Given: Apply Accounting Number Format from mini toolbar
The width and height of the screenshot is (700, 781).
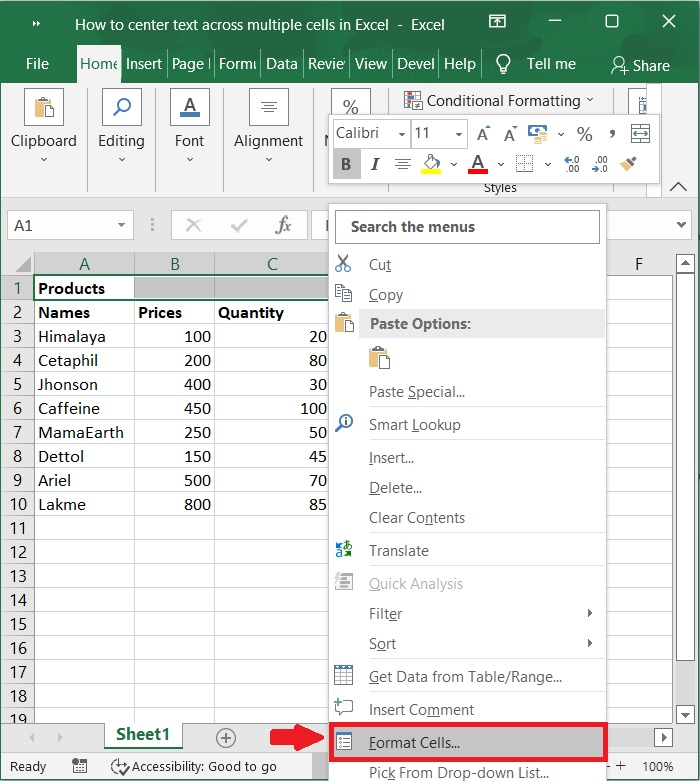Looking at the screenshot, I should coord(538,133).
